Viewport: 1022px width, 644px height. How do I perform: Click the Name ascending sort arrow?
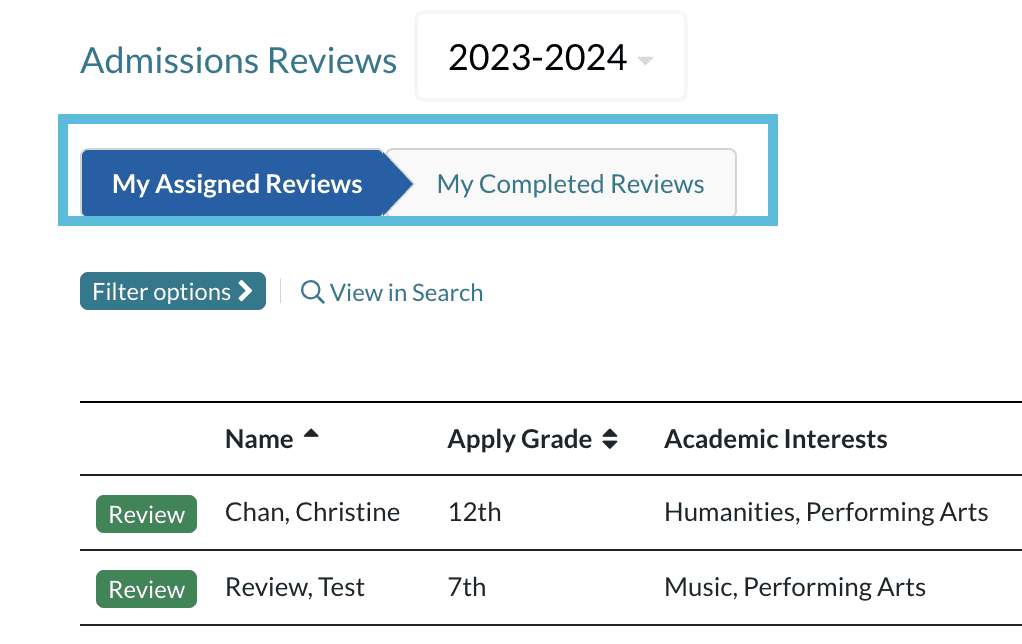(x=311, y=434)
